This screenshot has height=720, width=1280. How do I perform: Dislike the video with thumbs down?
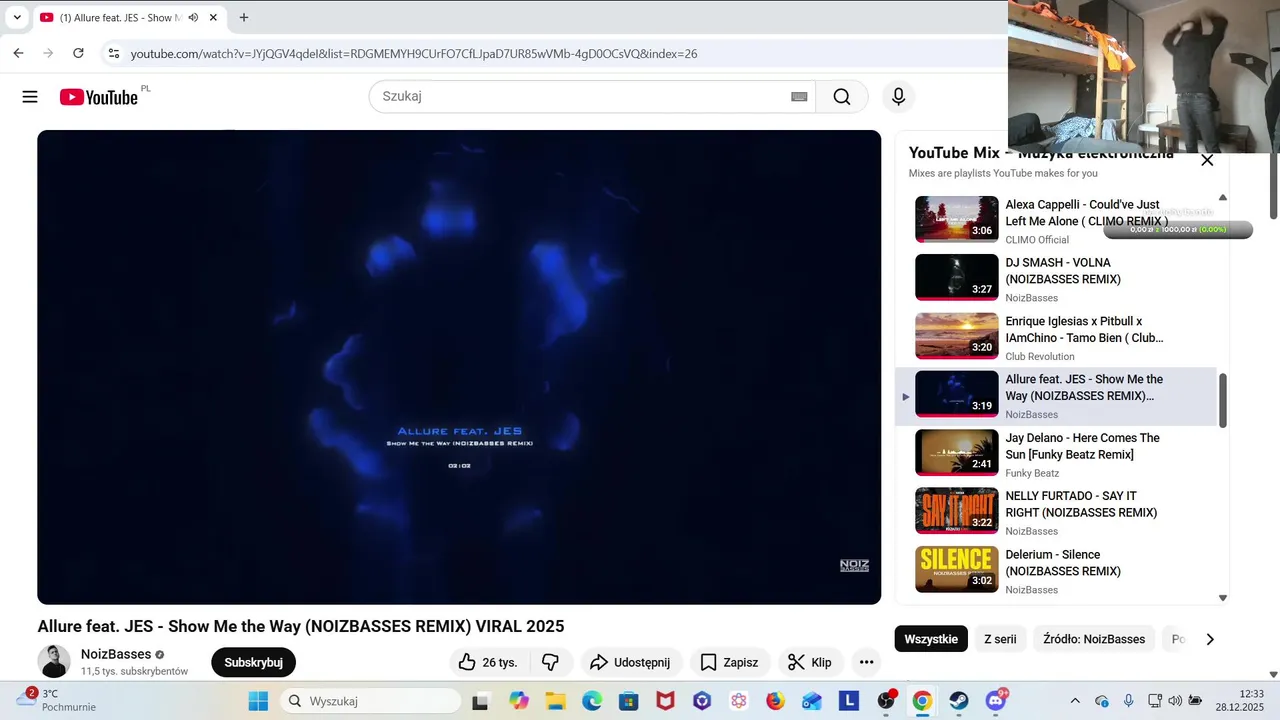tap(550, 662)
